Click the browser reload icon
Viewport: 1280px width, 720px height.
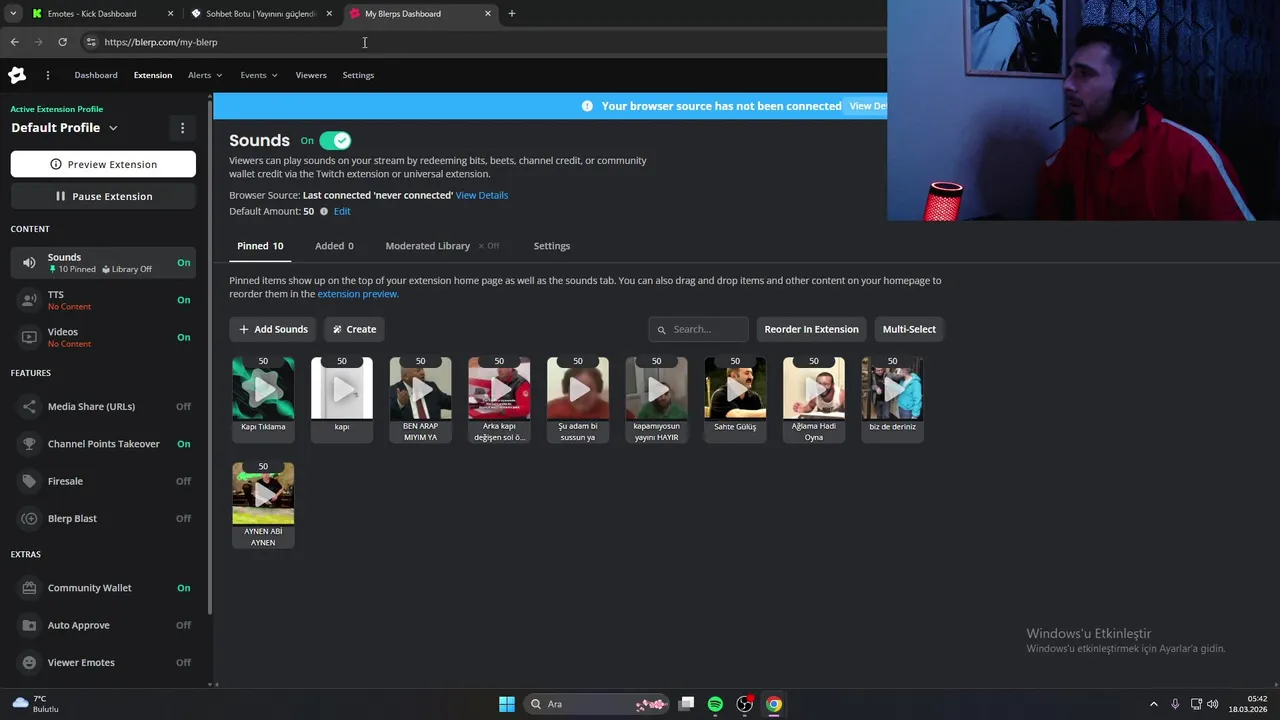coord(62,42)
